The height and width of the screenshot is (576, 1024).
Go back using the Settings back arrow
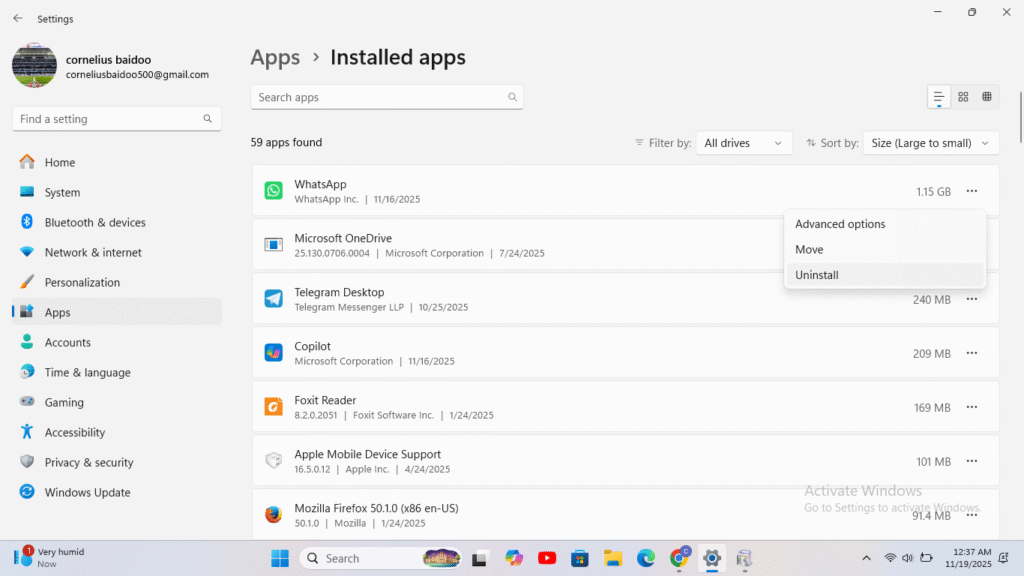[18, 18]
